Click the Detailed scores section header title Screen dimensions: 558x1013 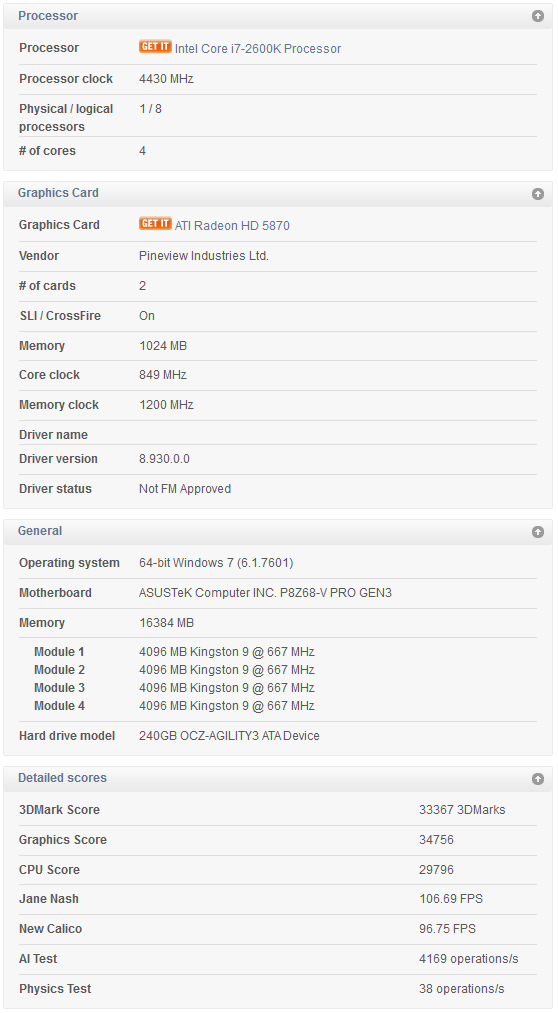[x=62, y=778]
